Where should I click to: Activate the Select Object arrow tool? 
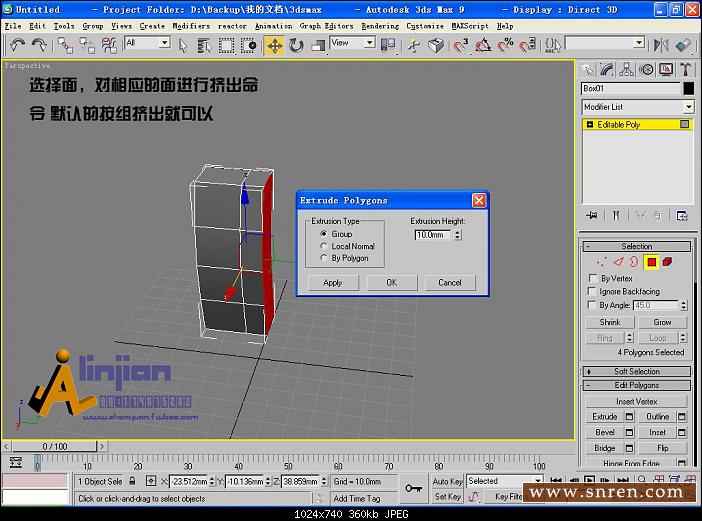tap(182, 45)
